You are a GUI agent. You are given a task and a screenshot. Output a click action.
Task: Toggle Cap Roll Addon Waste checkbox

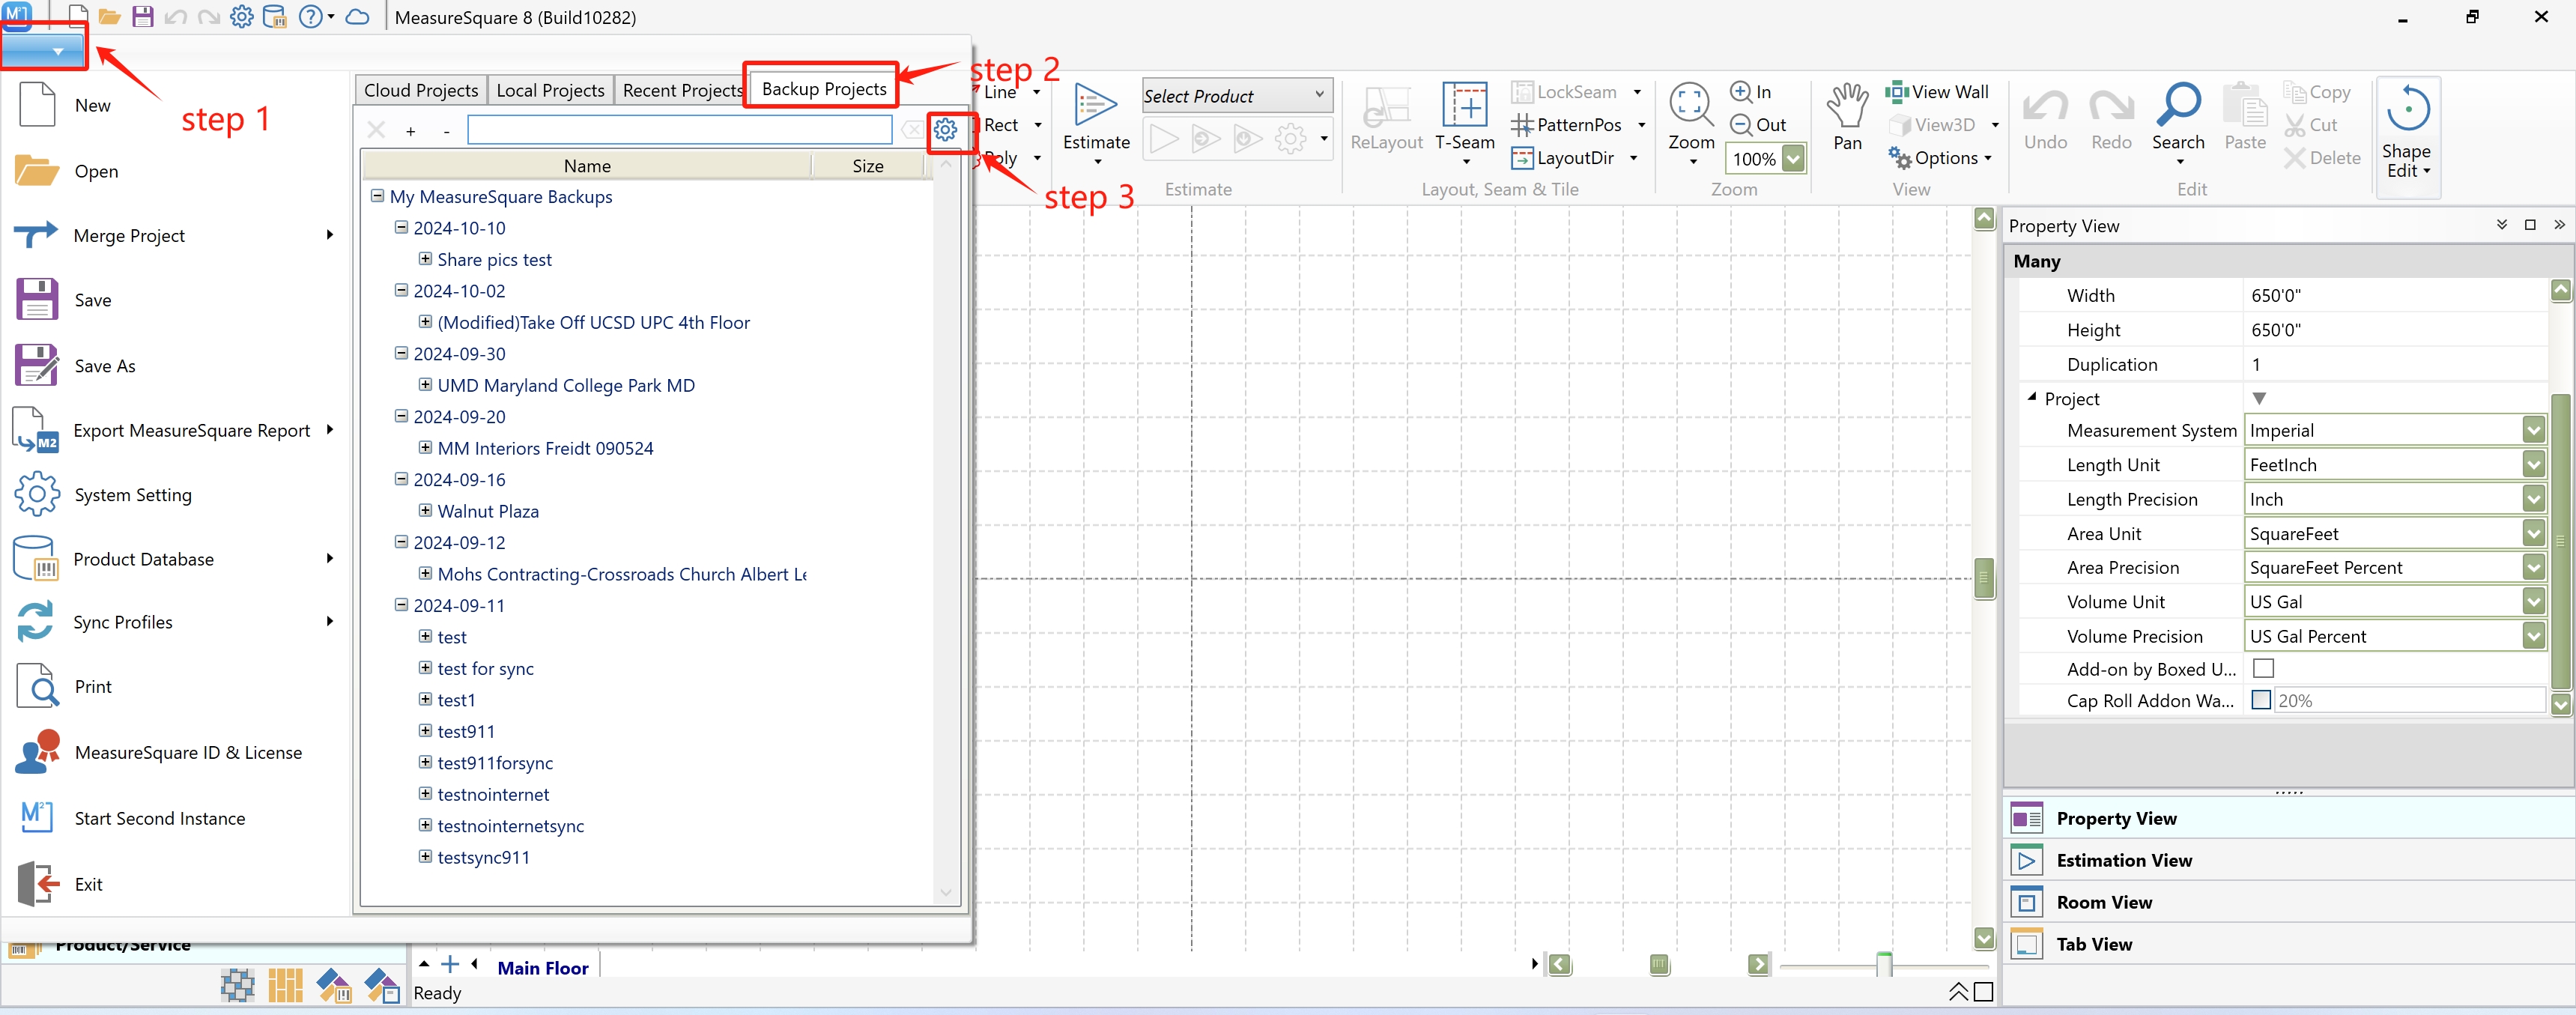(2260, 701)
